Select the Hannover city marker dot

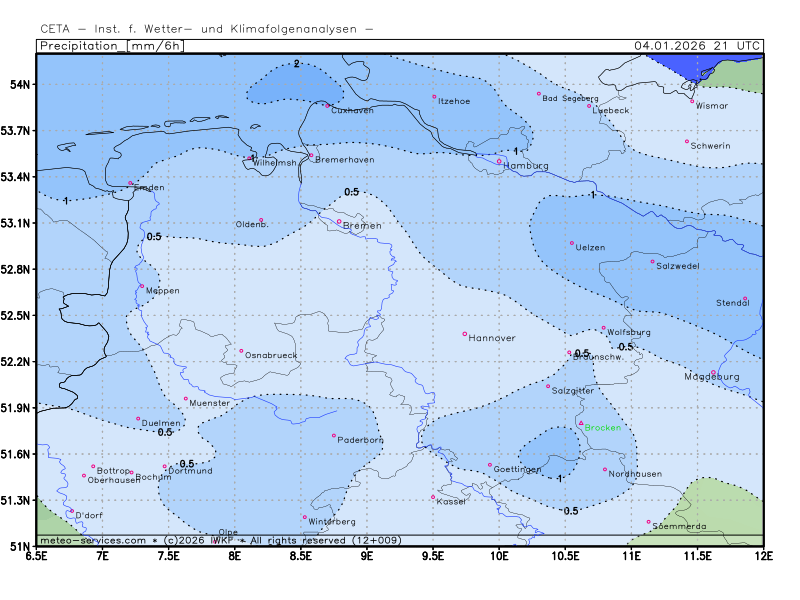click(x=465, y=334)
